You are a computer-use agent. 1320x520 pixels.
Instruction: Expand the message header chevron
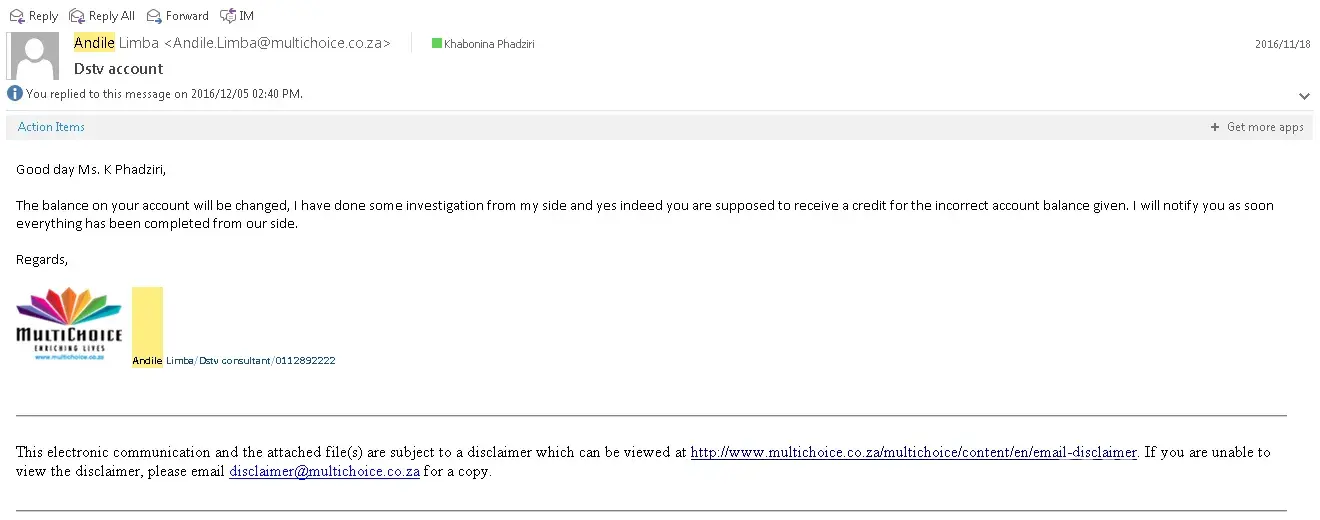tap(1304, 96)
